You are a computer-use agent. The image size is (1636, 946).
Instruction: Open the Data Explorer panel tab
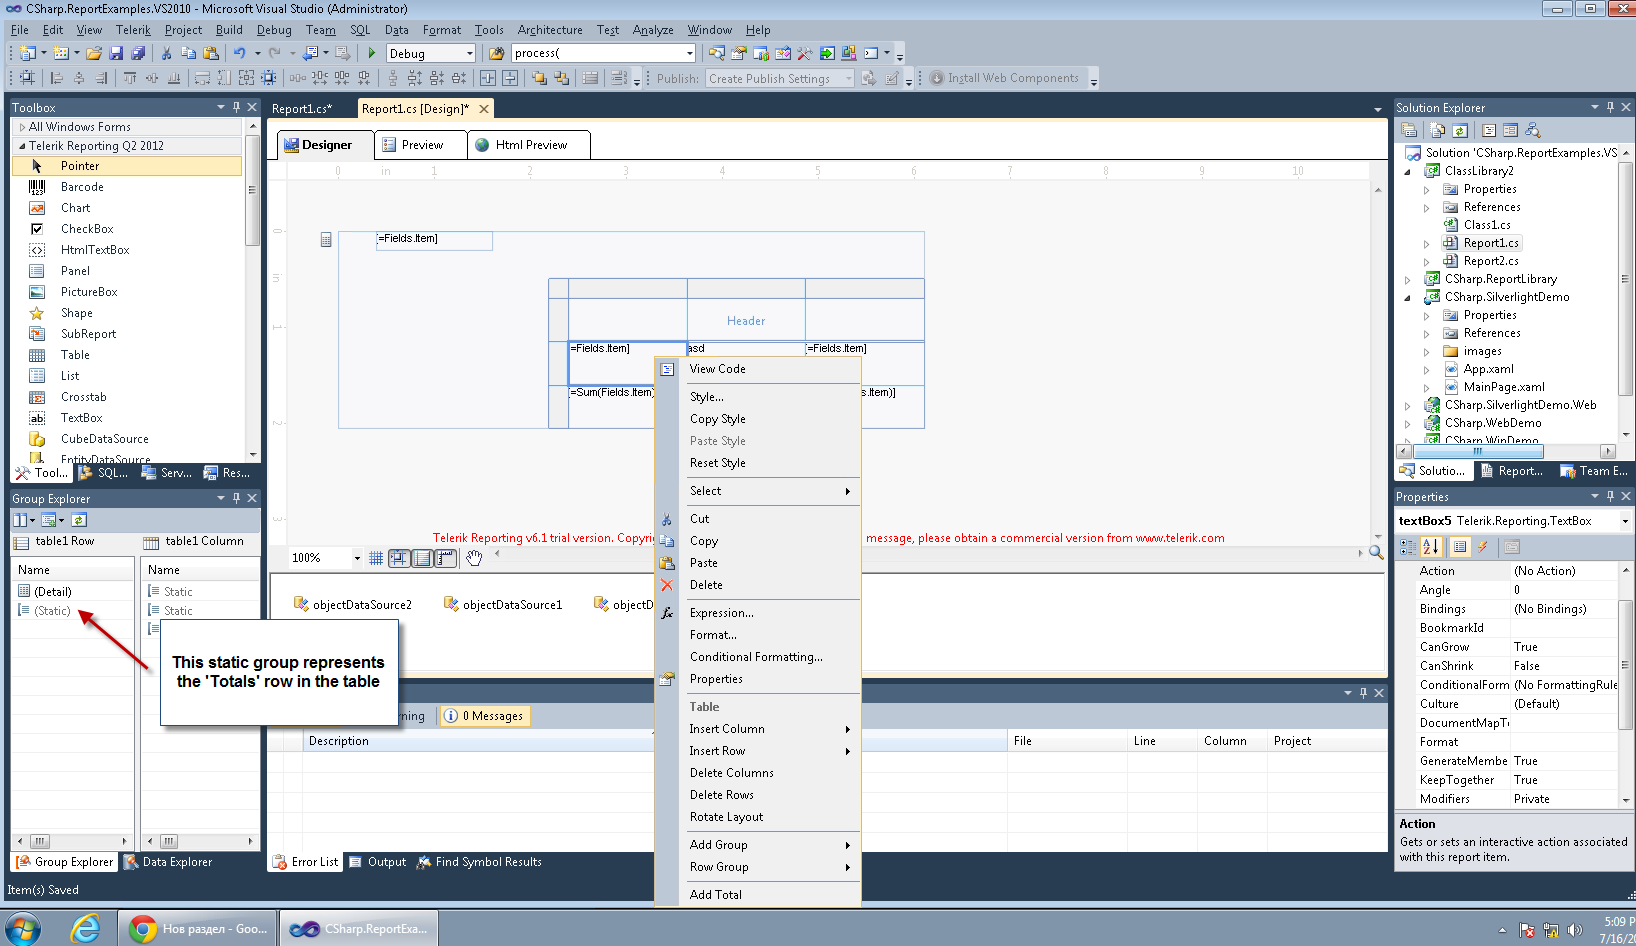[x=168, y=862]
